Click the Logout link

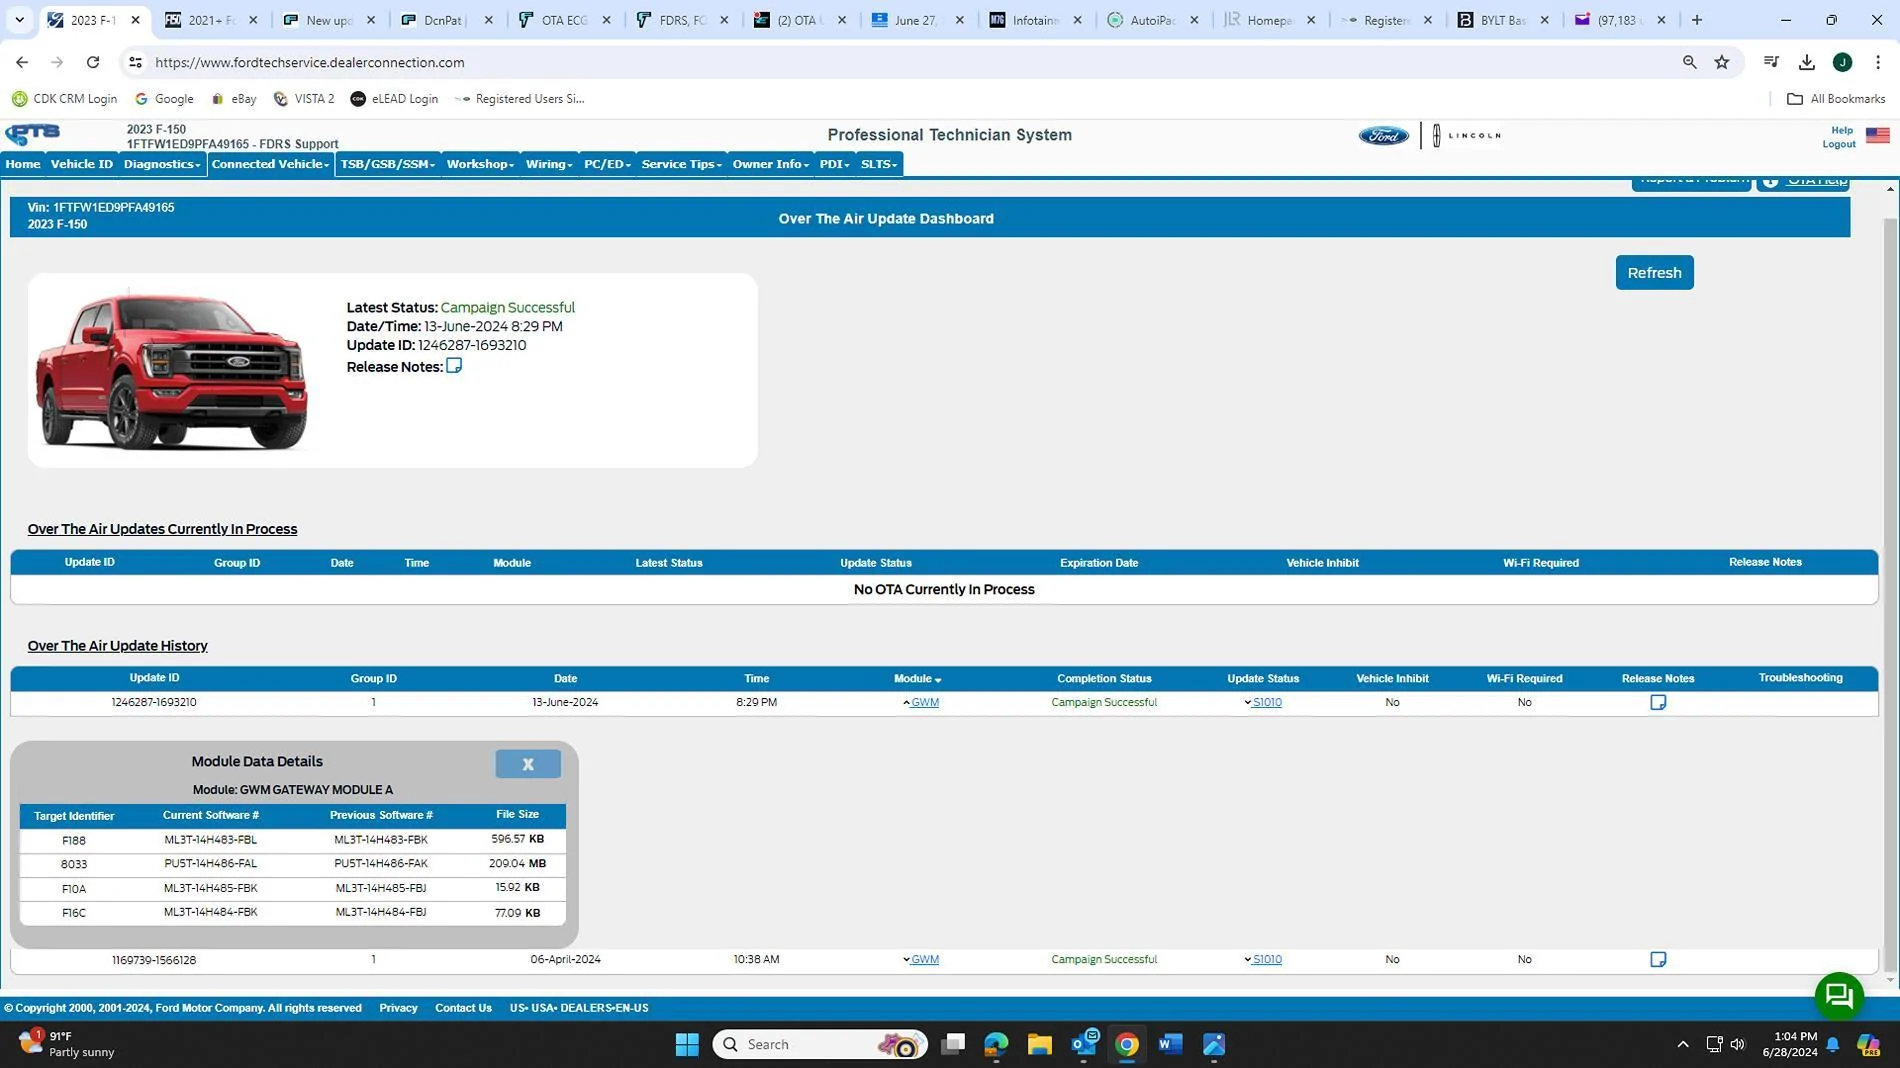tap(1838, 144)
